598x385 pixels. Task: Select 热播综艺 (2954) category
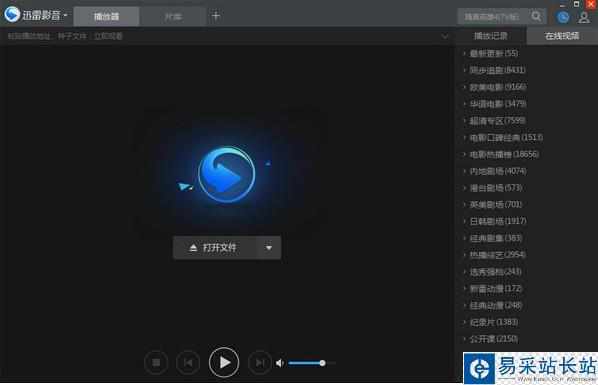[498, 255]
